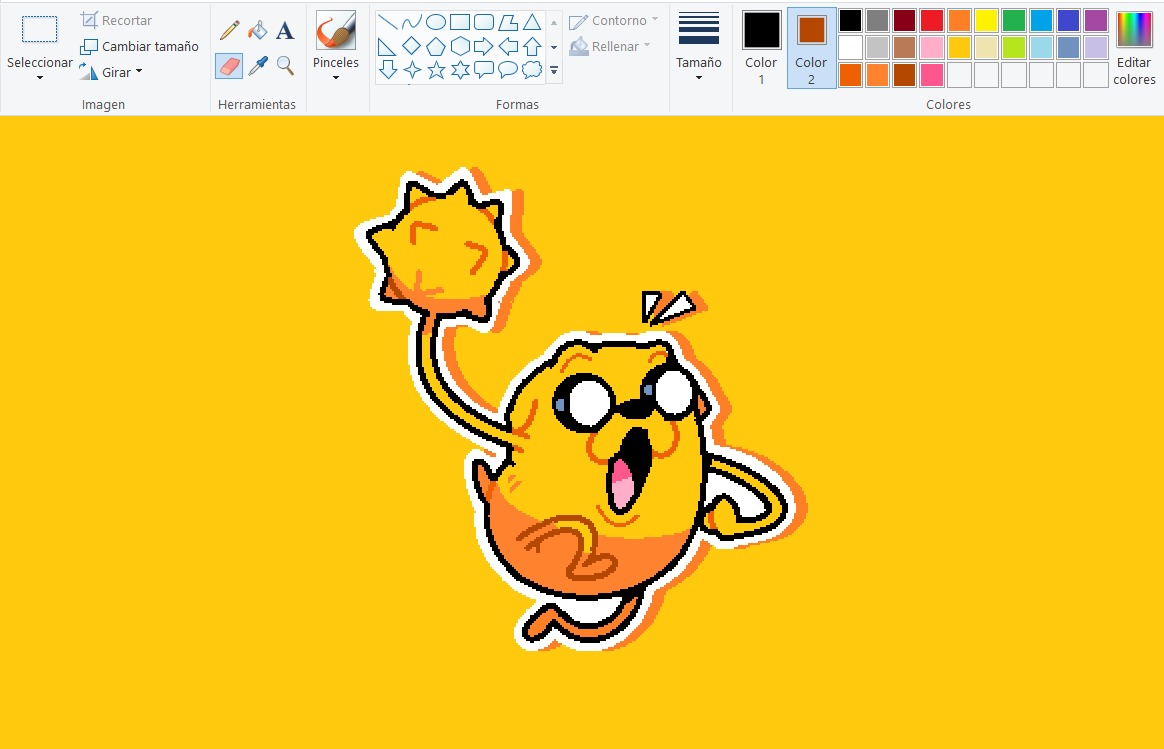
Task: Click Recortar crop button
Action: 117,20
